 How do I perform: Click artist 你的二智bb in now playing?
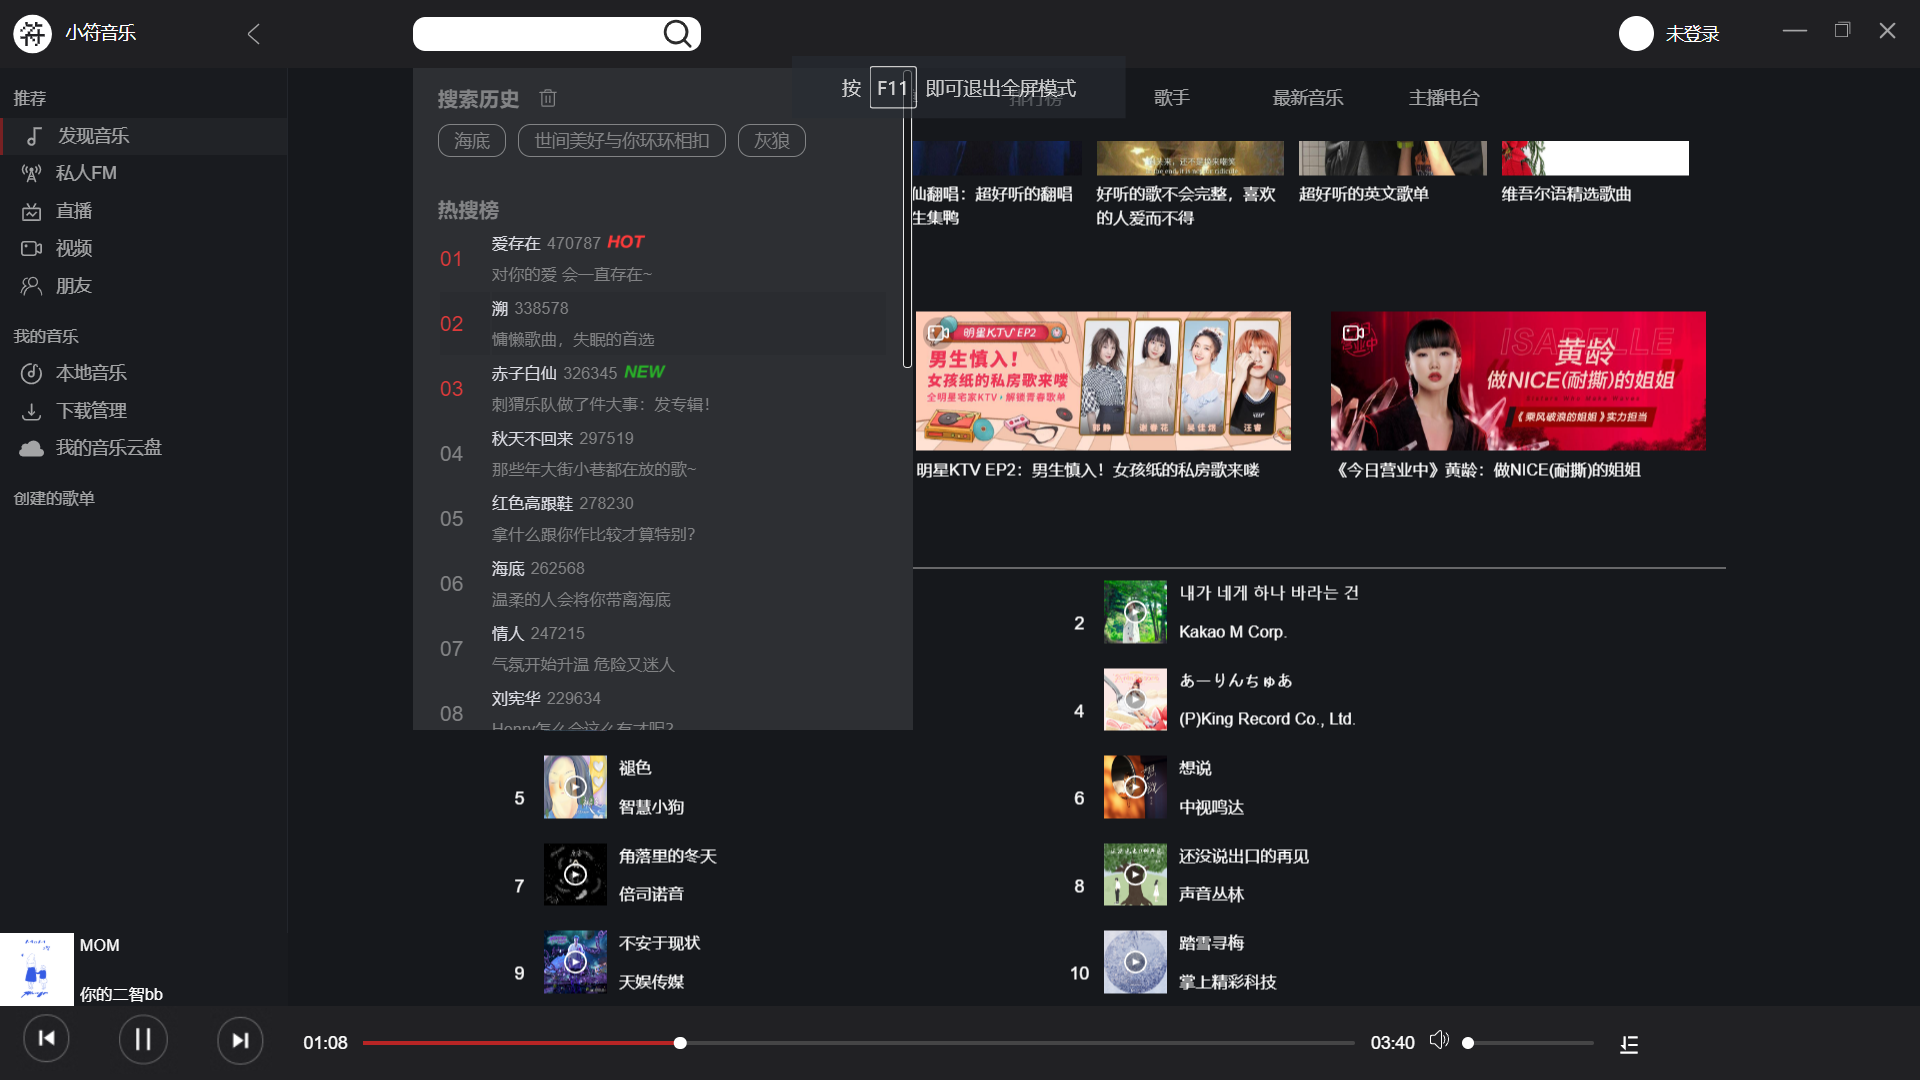(121, 994)
